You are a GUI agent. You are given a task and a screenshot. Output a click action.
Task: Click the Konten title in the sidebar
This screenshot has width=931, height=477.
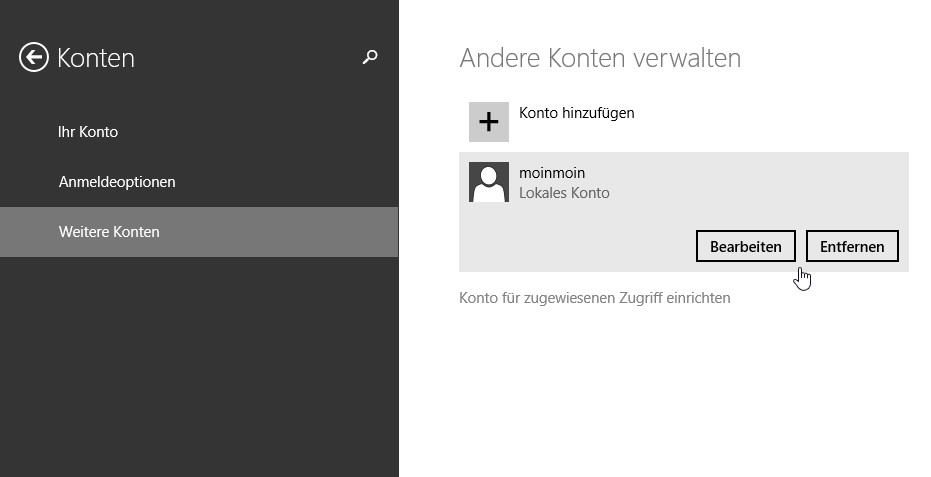pyautogui.click(x=96, y=58)
